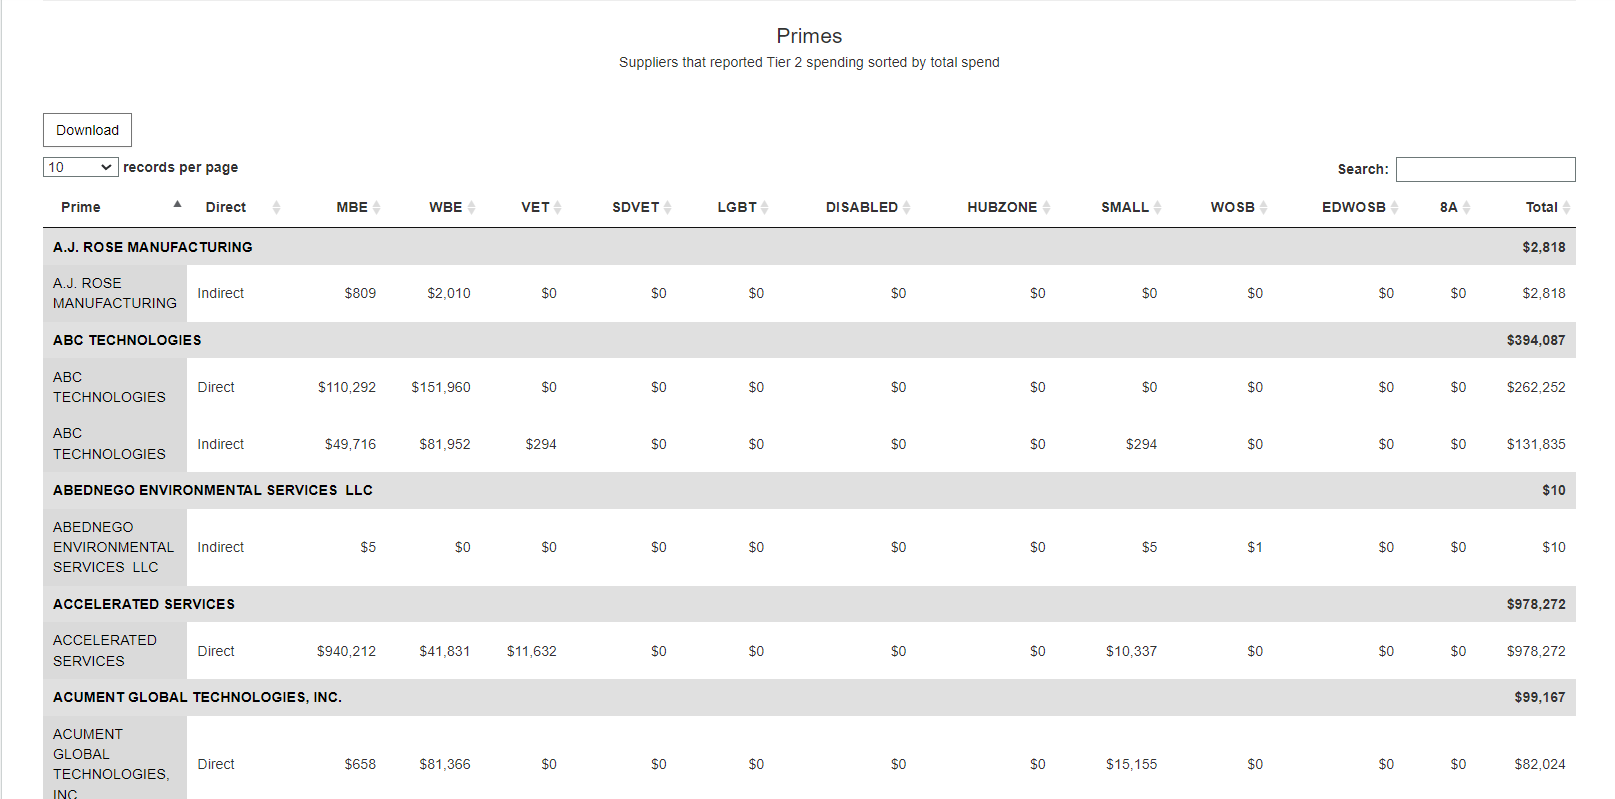This screenshot has width=1615, height=799.
Task: Open the records per page dropdown
Action: (81, 167)
